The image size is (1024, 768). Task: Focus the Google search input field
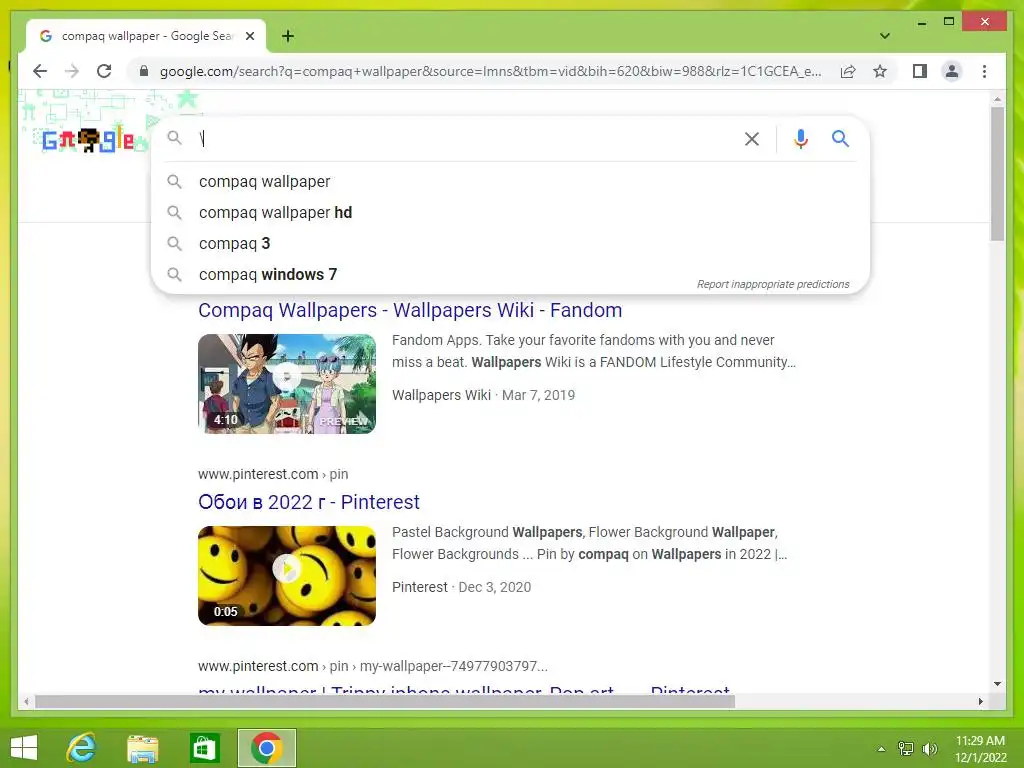point(469,138)
